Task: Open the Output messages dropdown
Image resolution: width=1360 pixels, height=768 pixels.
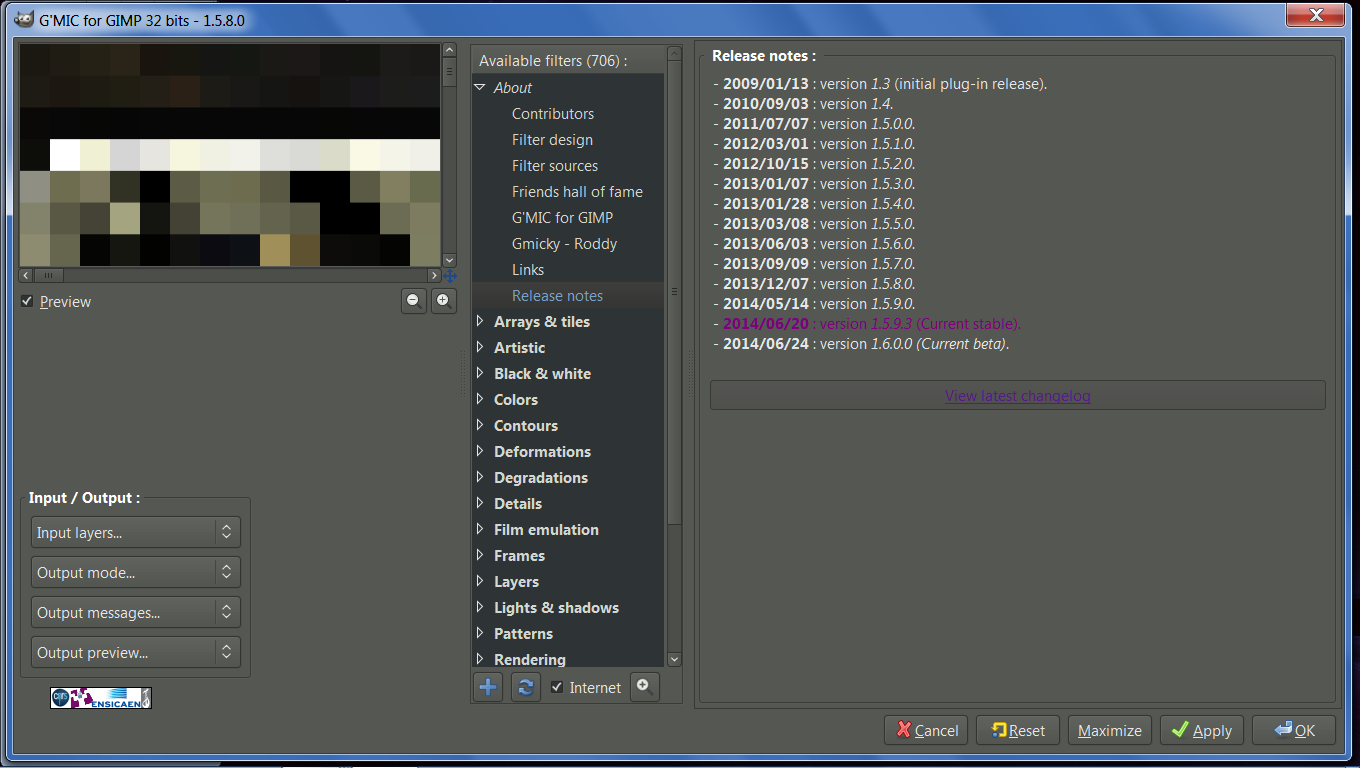Action: (136, 612)
